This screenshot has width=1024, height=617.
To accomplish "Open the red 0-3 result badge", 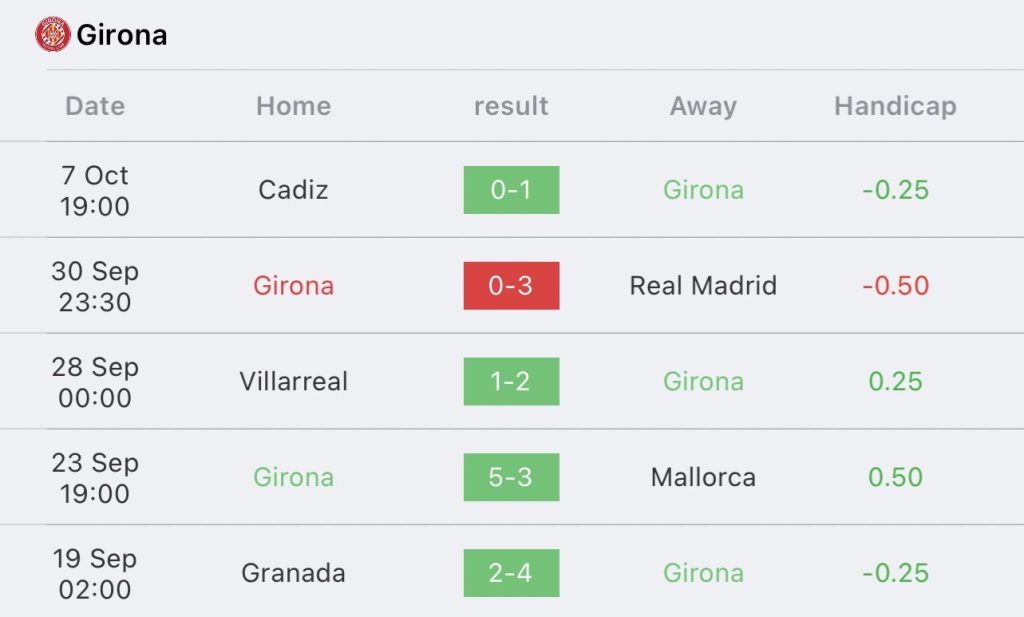I will [511, 285].
